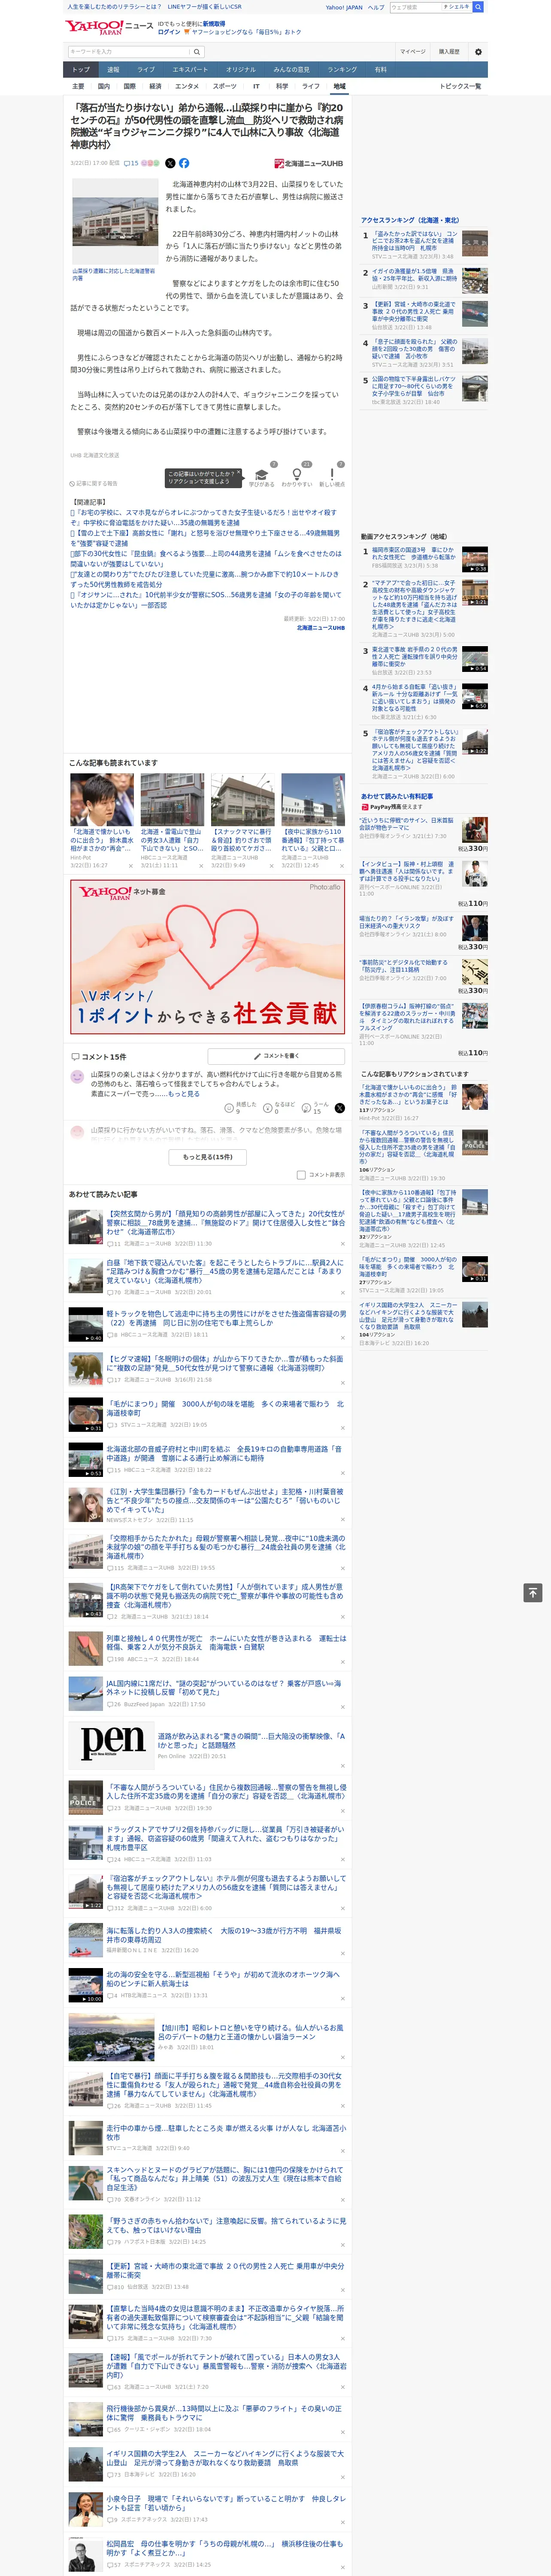Click the わかりやすい lightbulb reaction icon
The image size is (551, 2576).
tap(297, 475)
